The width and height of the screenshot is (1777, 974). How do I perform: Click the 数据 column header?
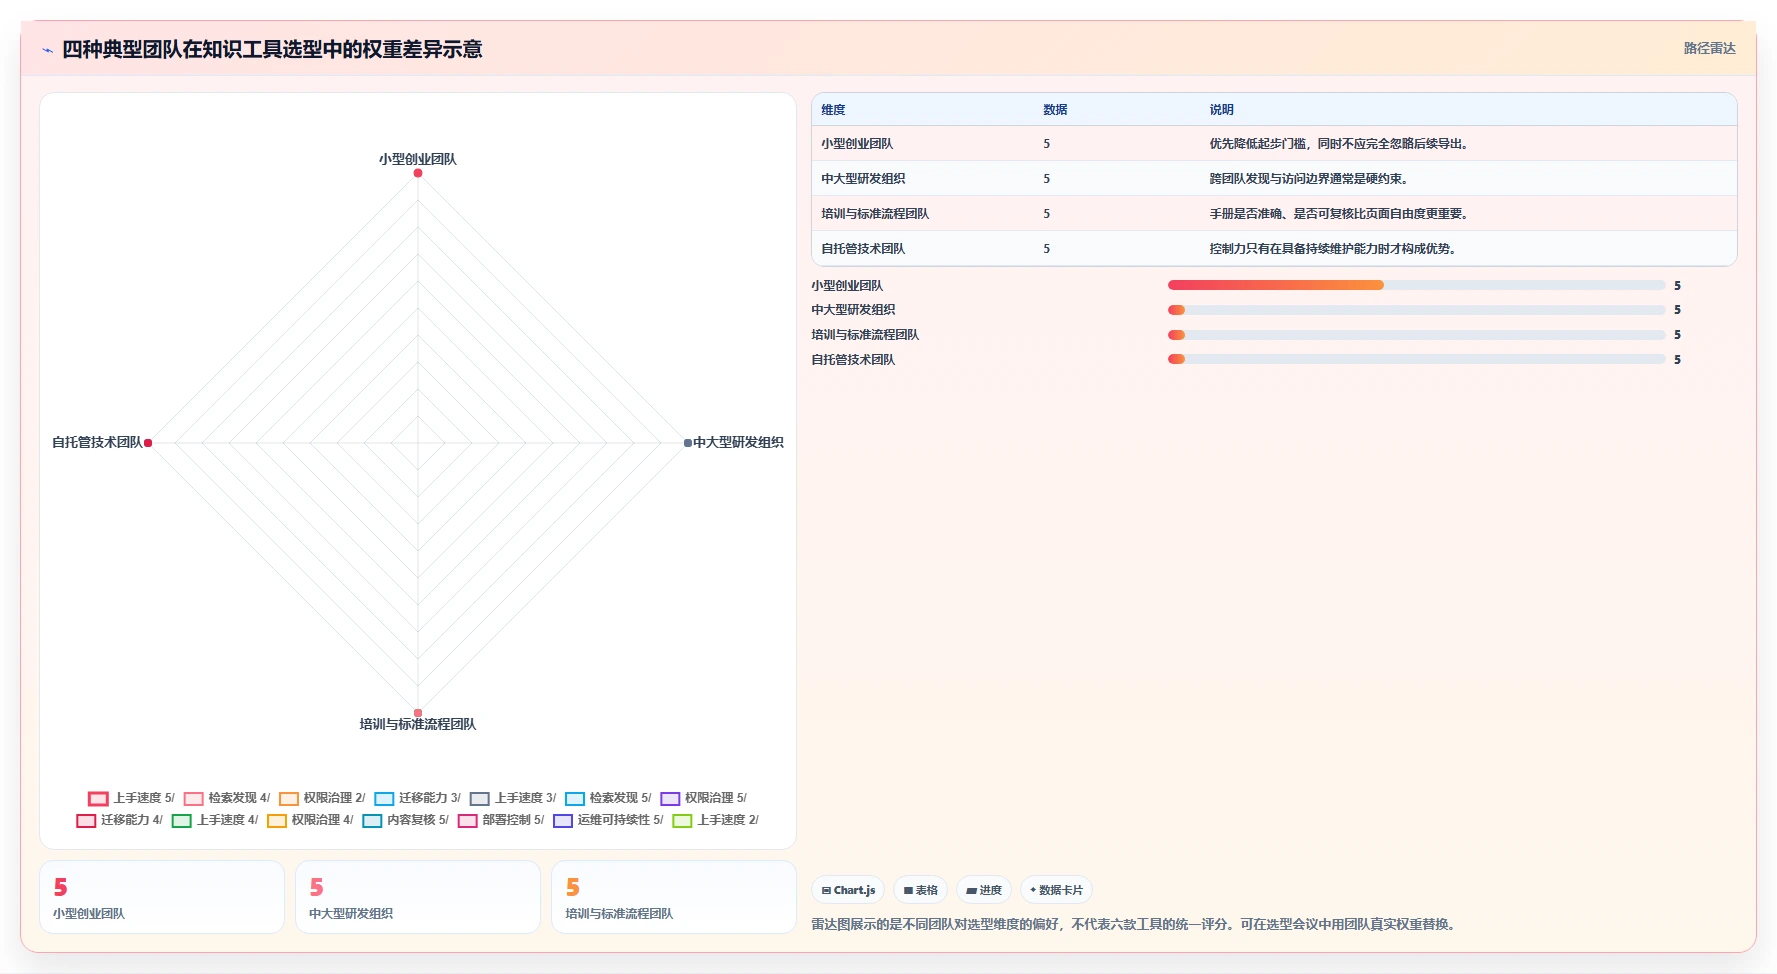tap(1055, 110)
